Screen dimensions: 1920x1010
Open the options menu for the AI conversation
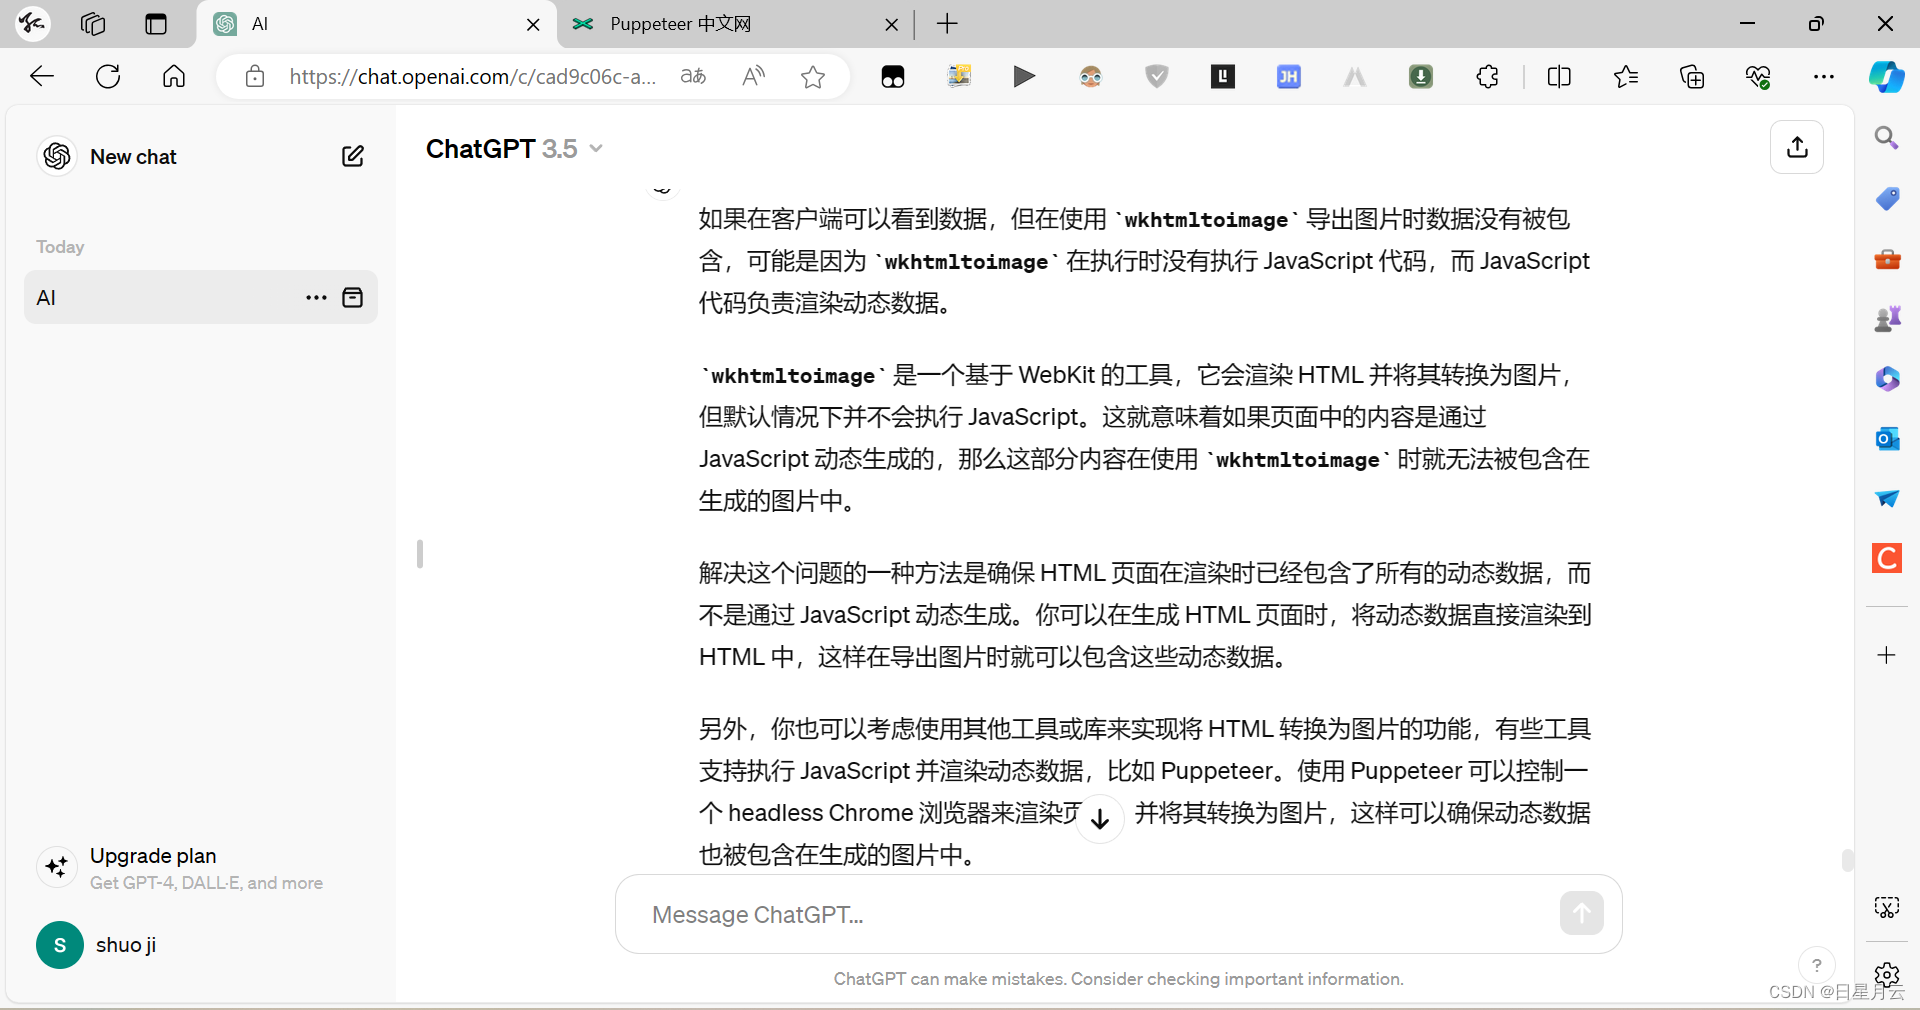[x=315, y=297]
